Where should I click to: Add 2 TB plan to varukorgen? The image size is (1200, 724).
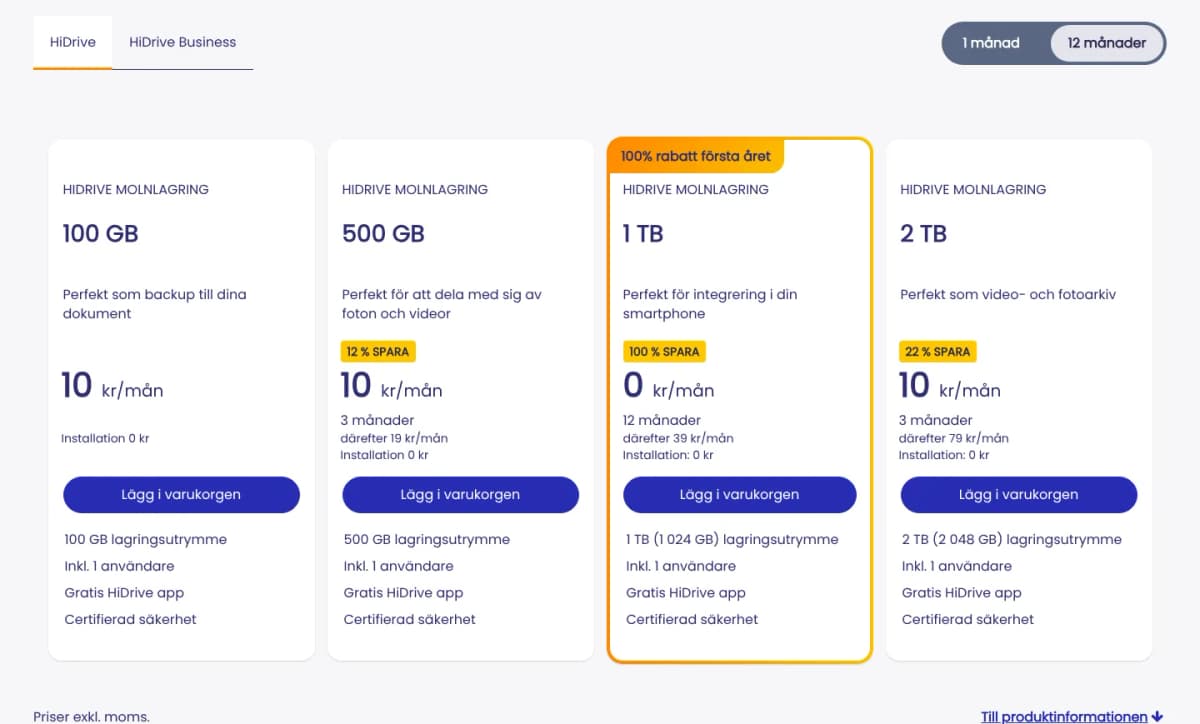point(1019,495)
